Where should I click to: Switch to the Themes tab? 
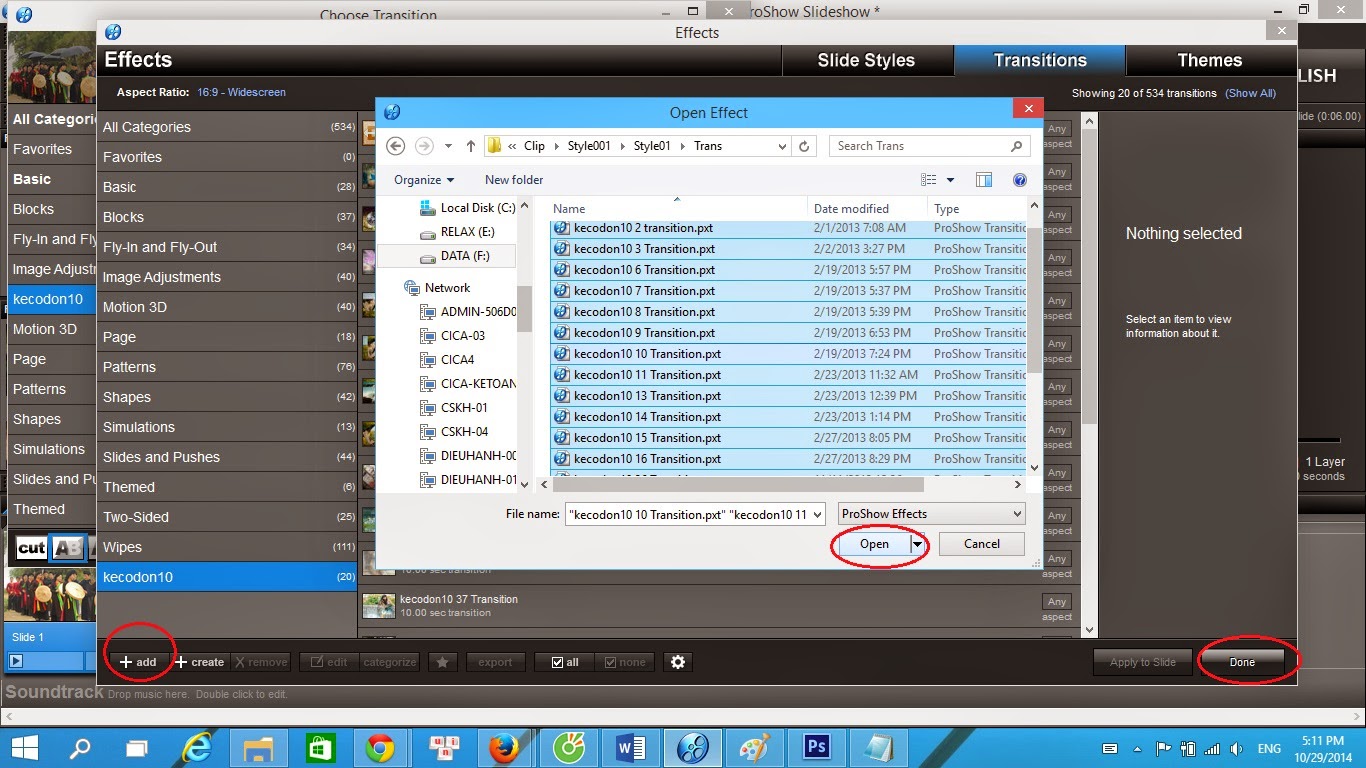1210,60
